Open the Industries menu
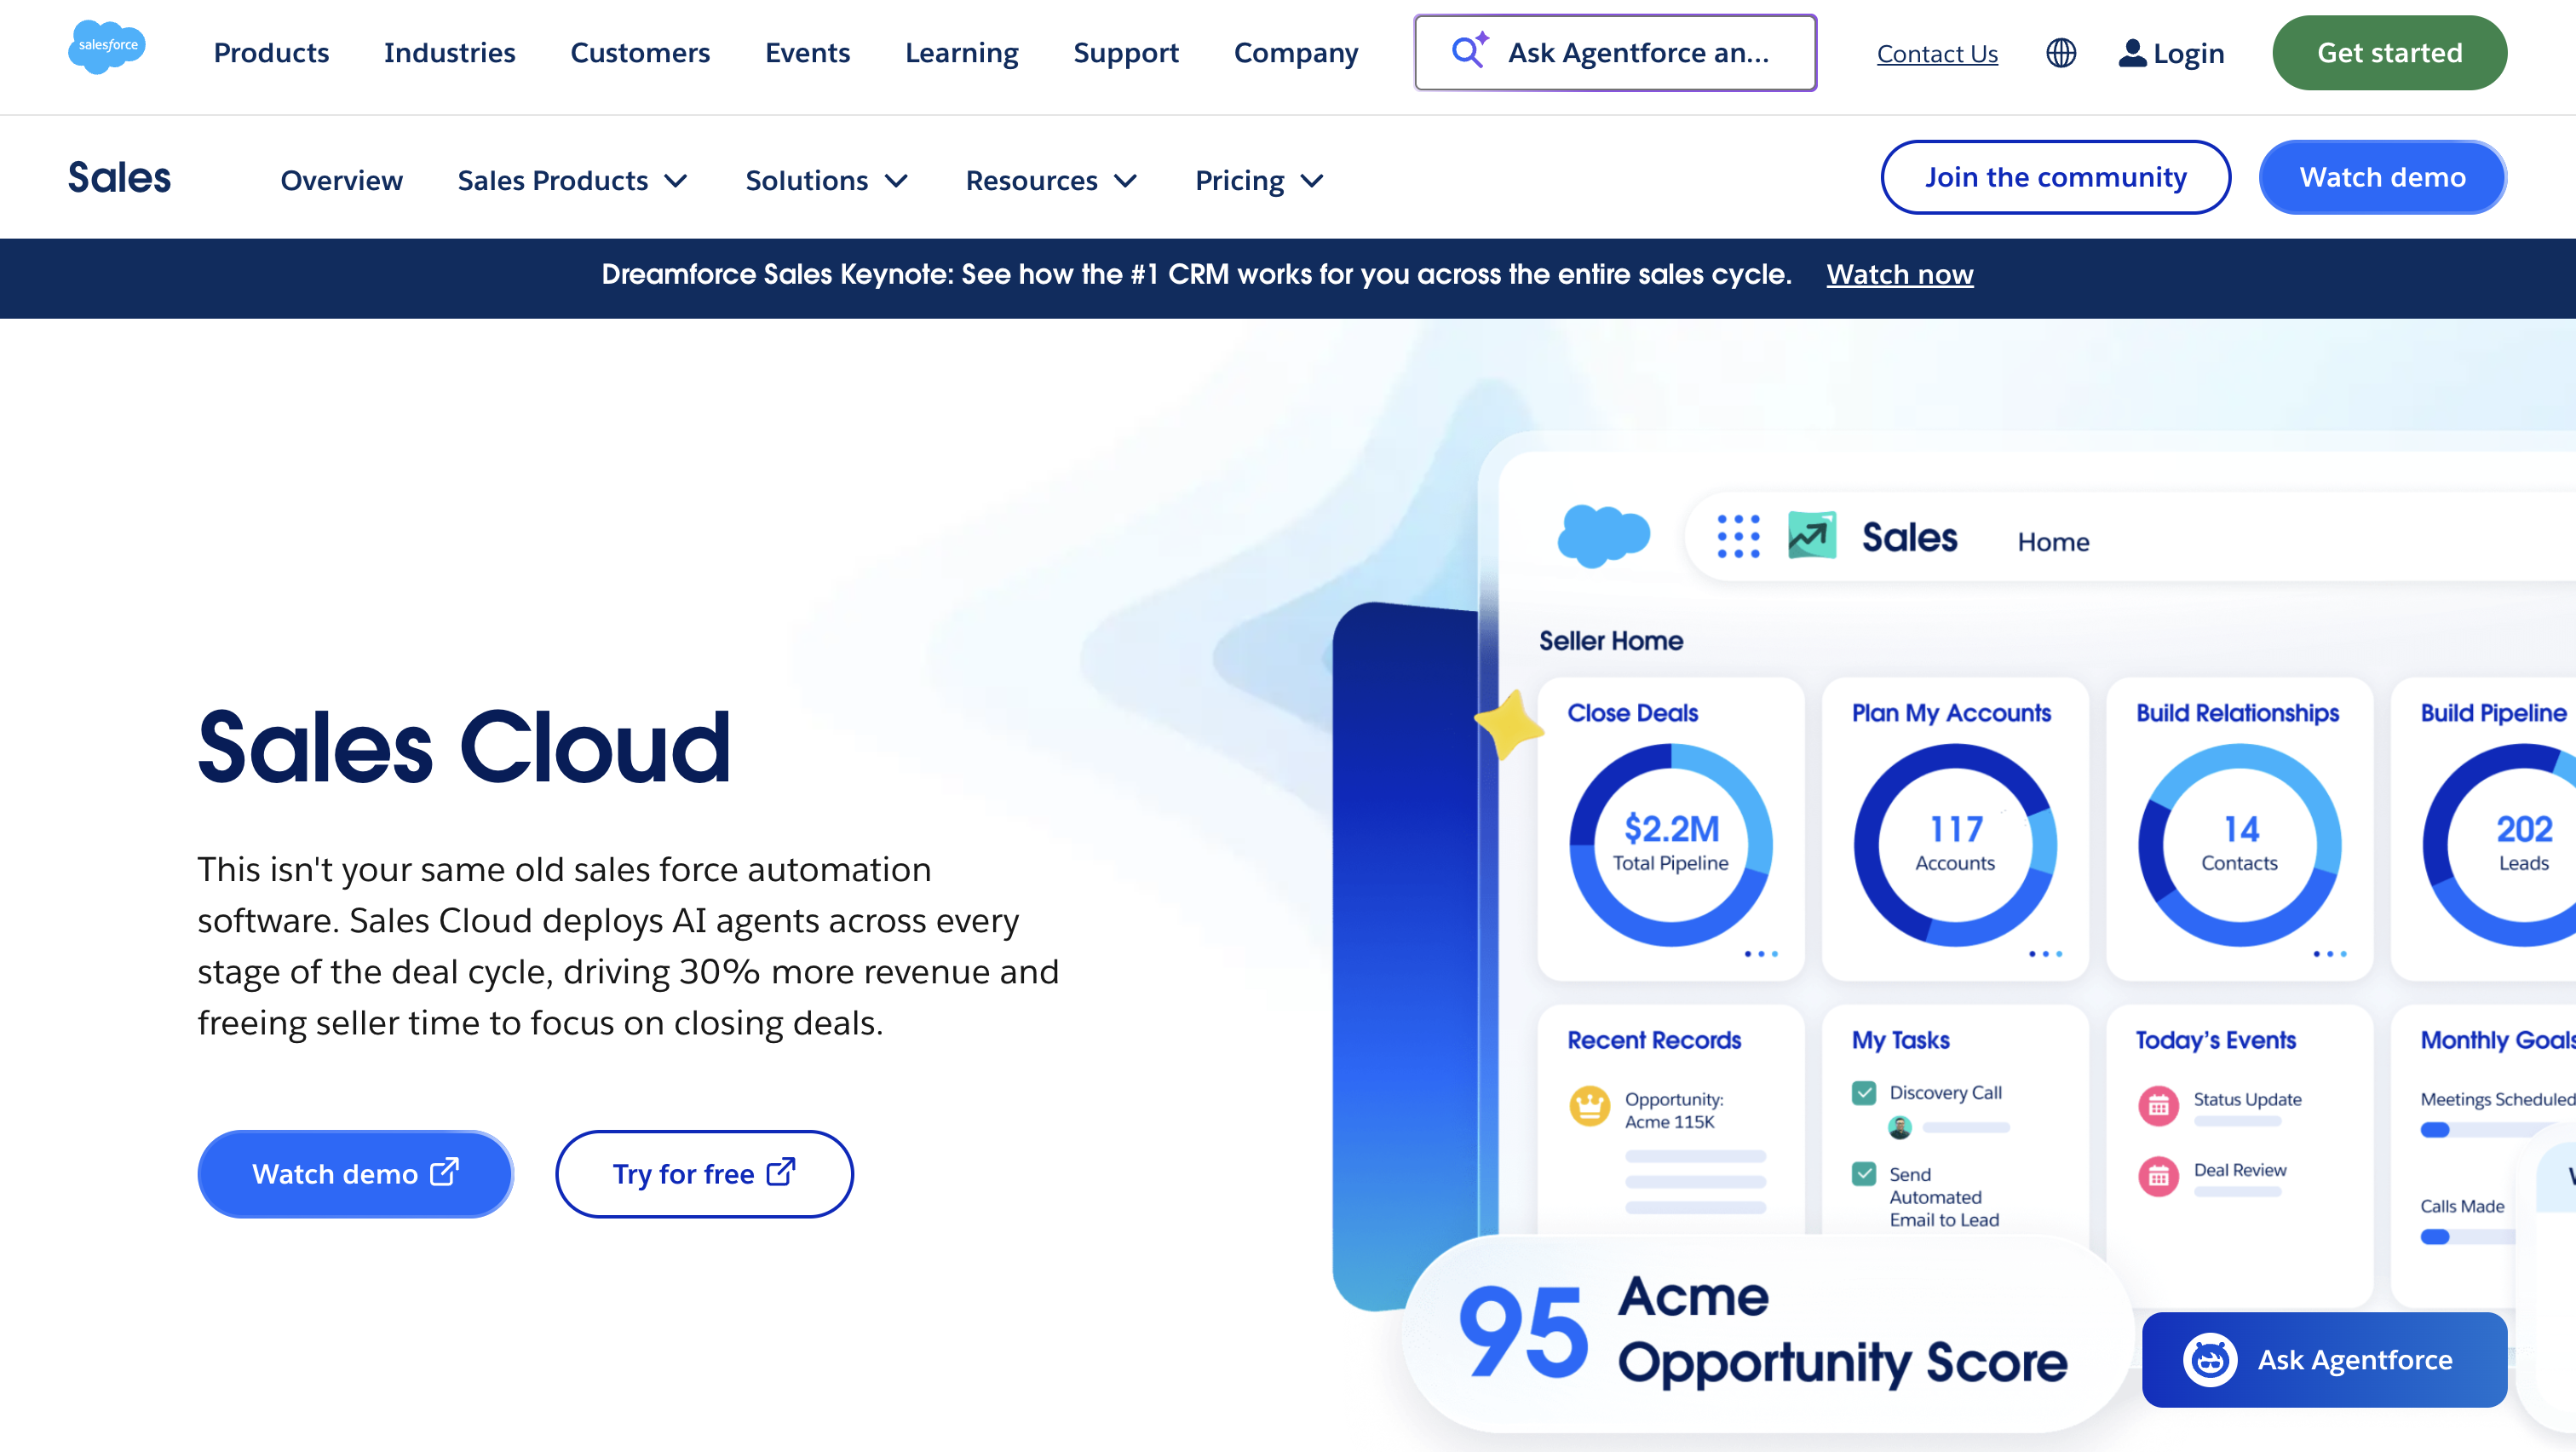 [x=450, y=53]
